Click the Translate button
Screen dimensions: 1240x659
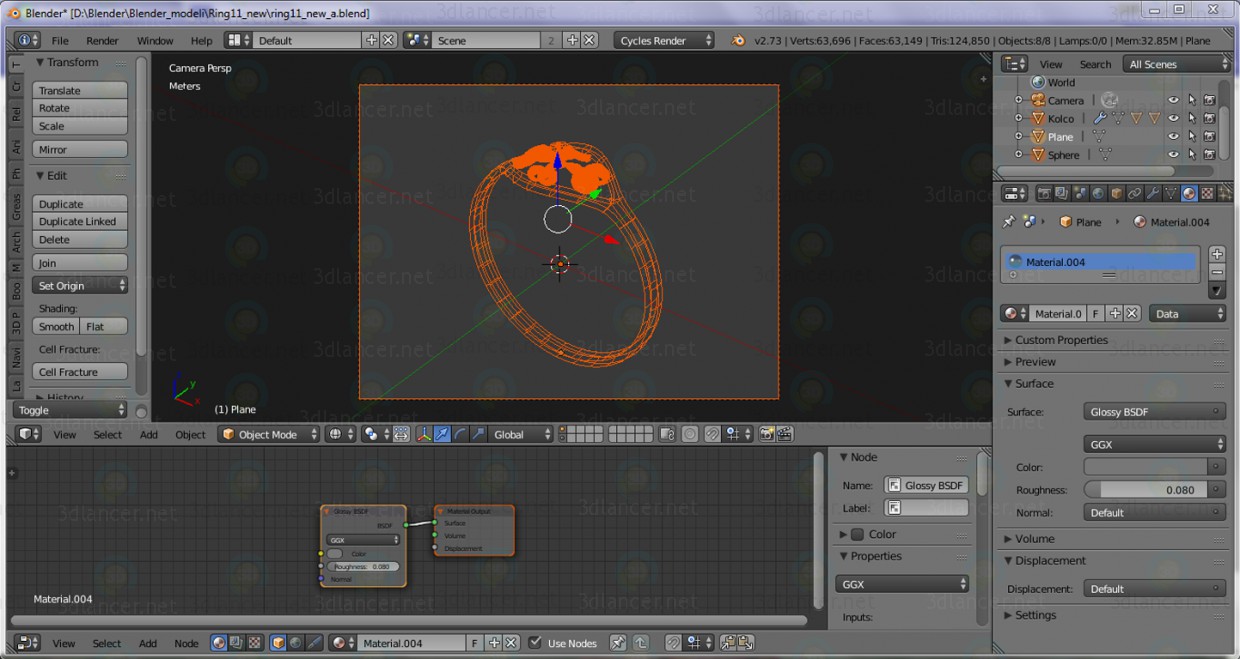point(80,90)
